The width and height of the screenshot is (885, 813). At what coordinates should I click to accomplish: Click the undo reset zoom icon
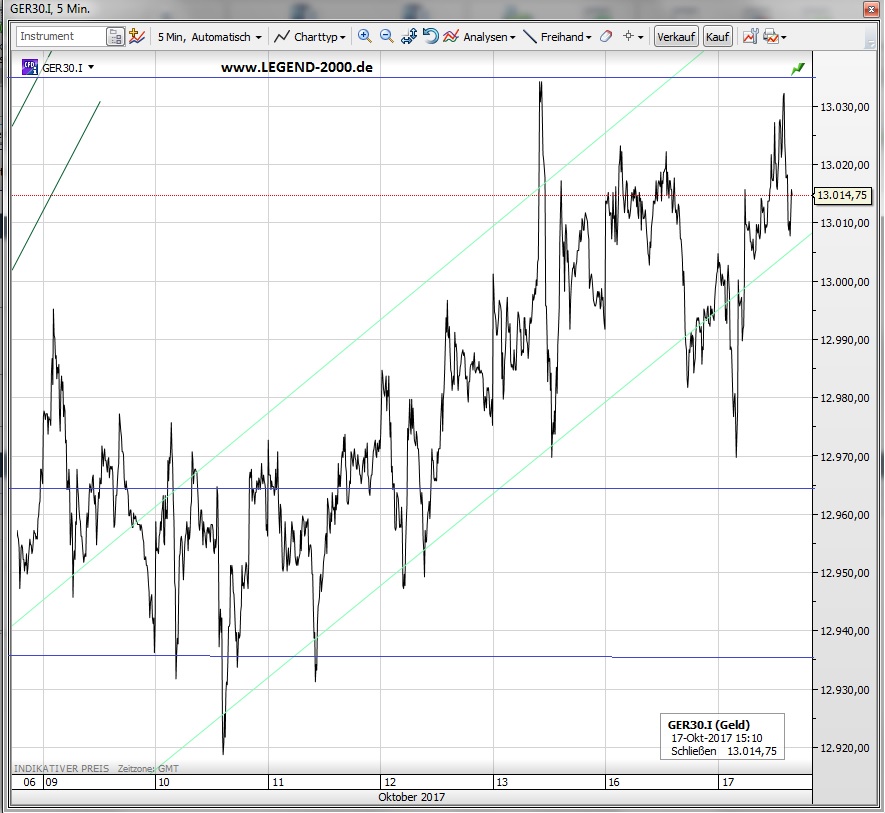(431, 37)
